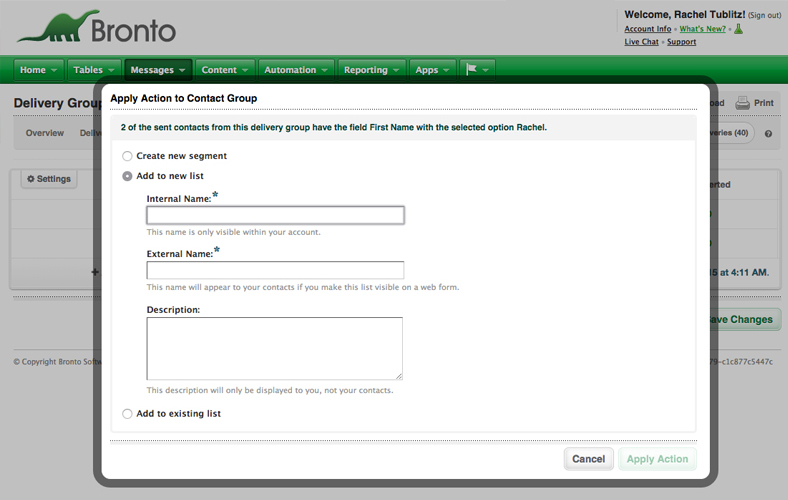
Task: Expand the Messages menu dropdown
Action: click(158, 70)
